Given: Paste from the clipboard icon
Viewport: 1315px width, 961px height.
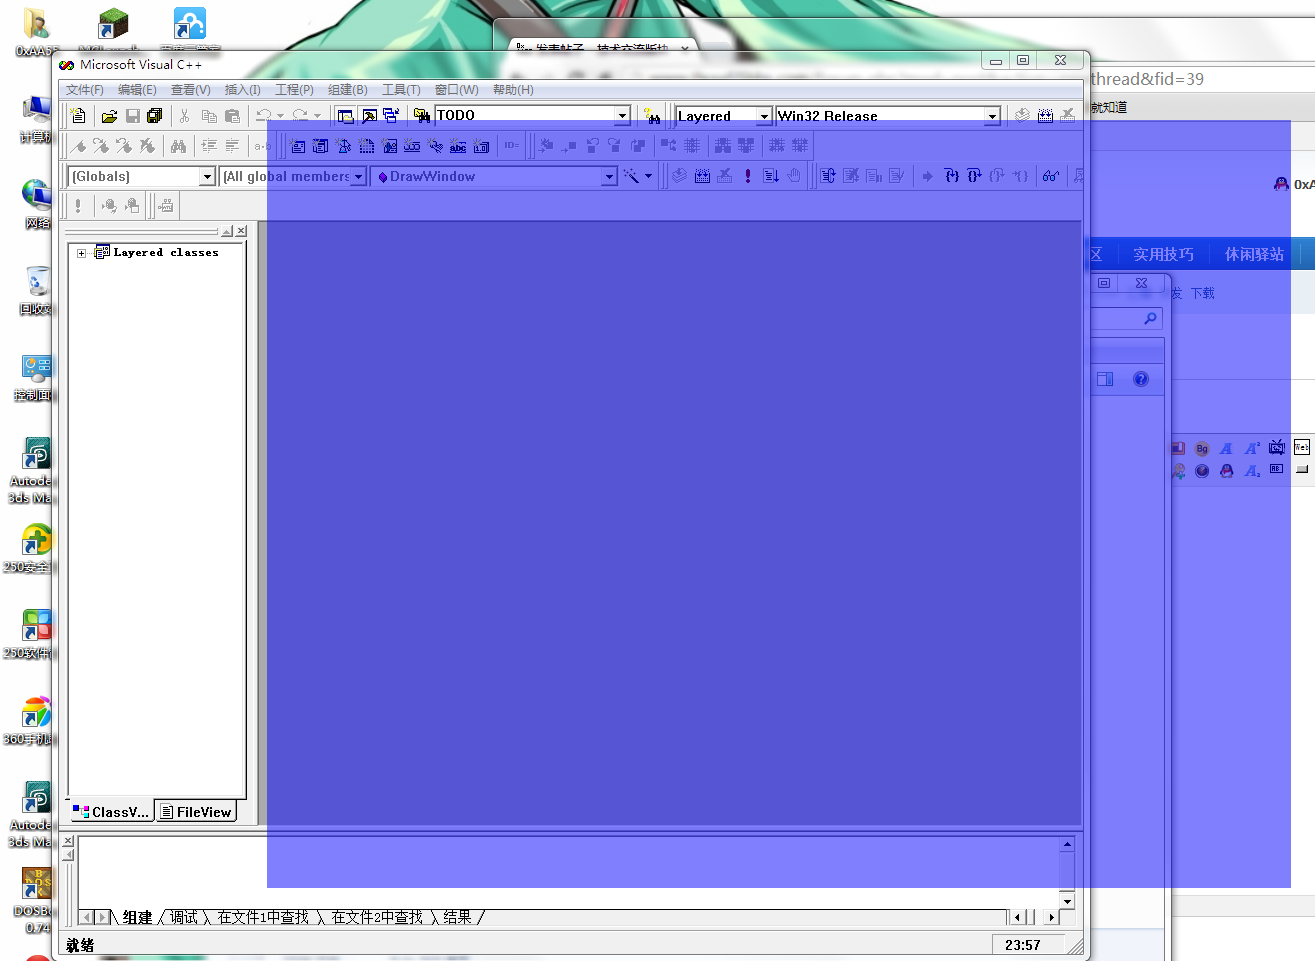Looking at the screenshot, I should [x=235, y=115].
